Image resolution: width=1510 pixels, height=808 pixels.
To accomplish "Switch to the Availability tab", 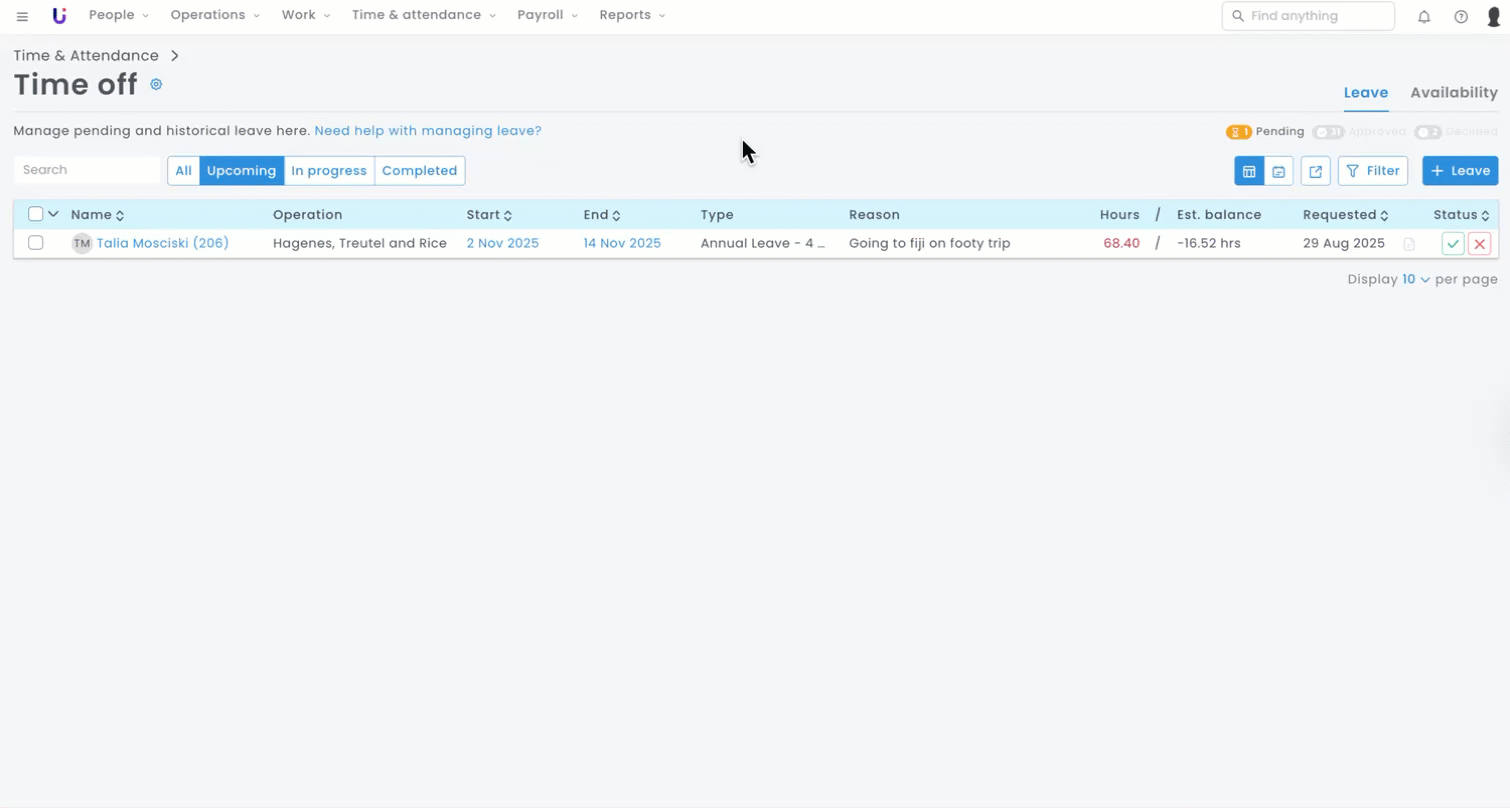I will click(1453, 92).
